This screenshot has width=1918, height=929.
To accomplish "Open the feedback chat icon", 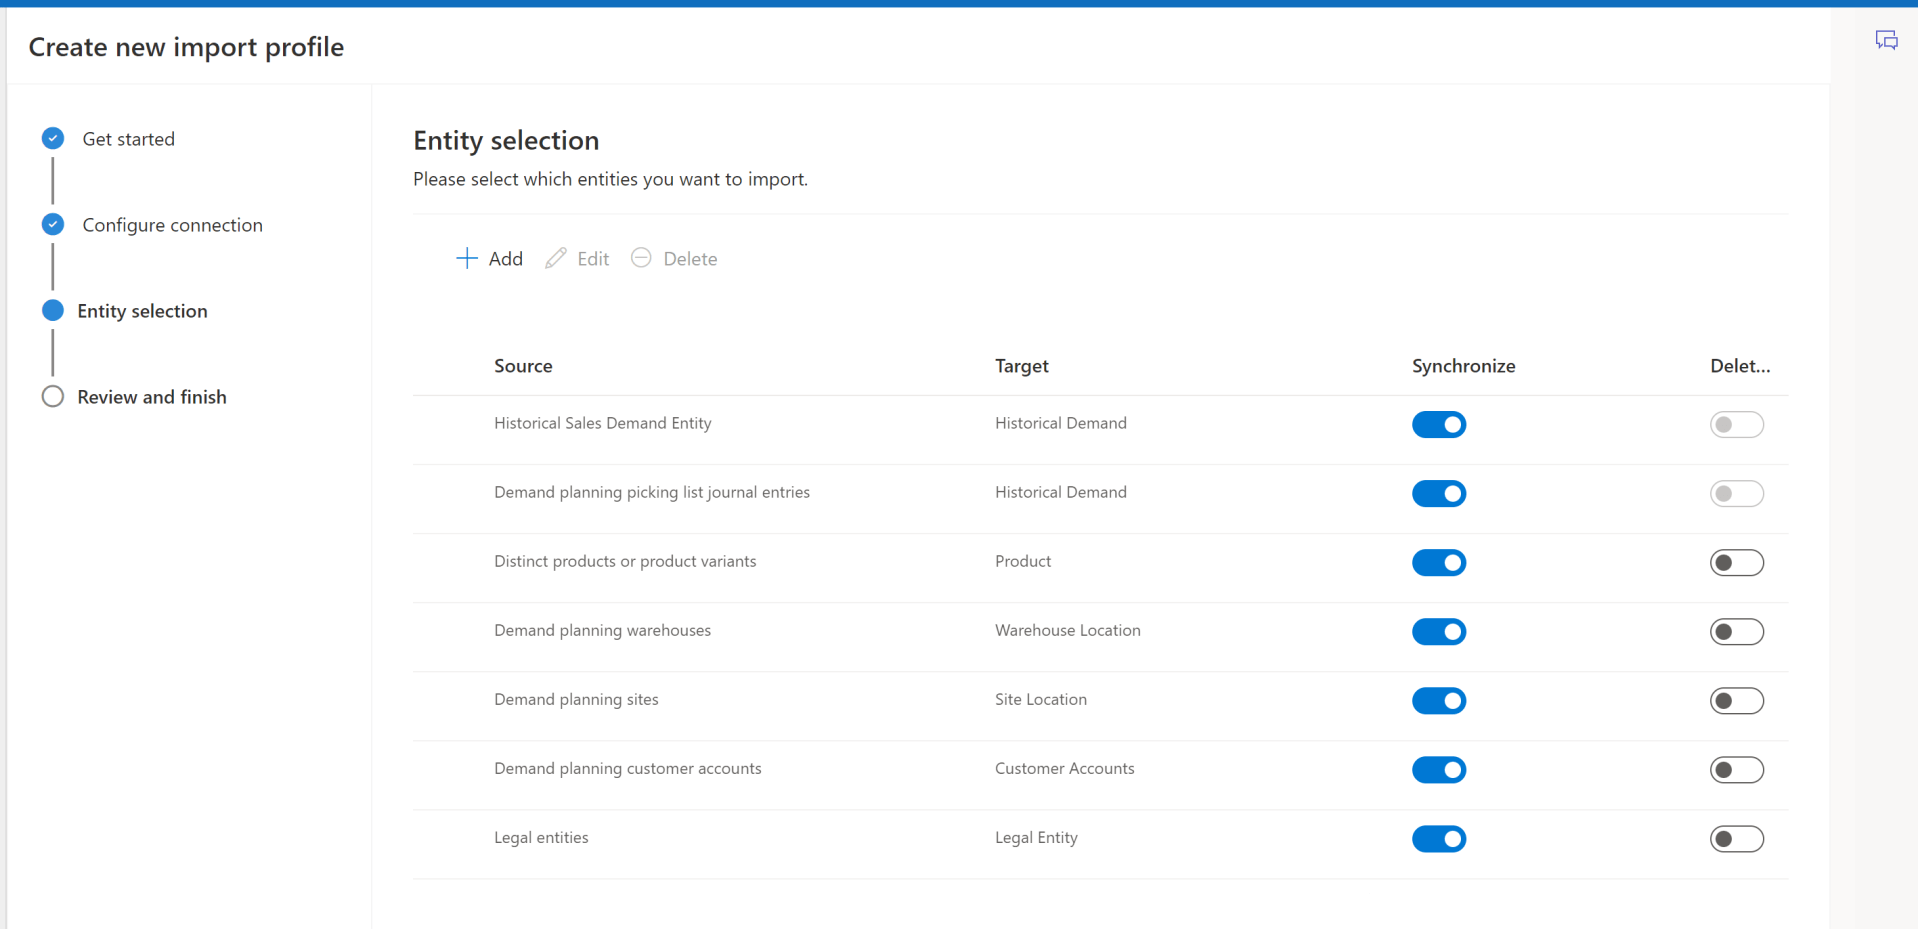I will pyautogui.click(x=1886, y=40).
